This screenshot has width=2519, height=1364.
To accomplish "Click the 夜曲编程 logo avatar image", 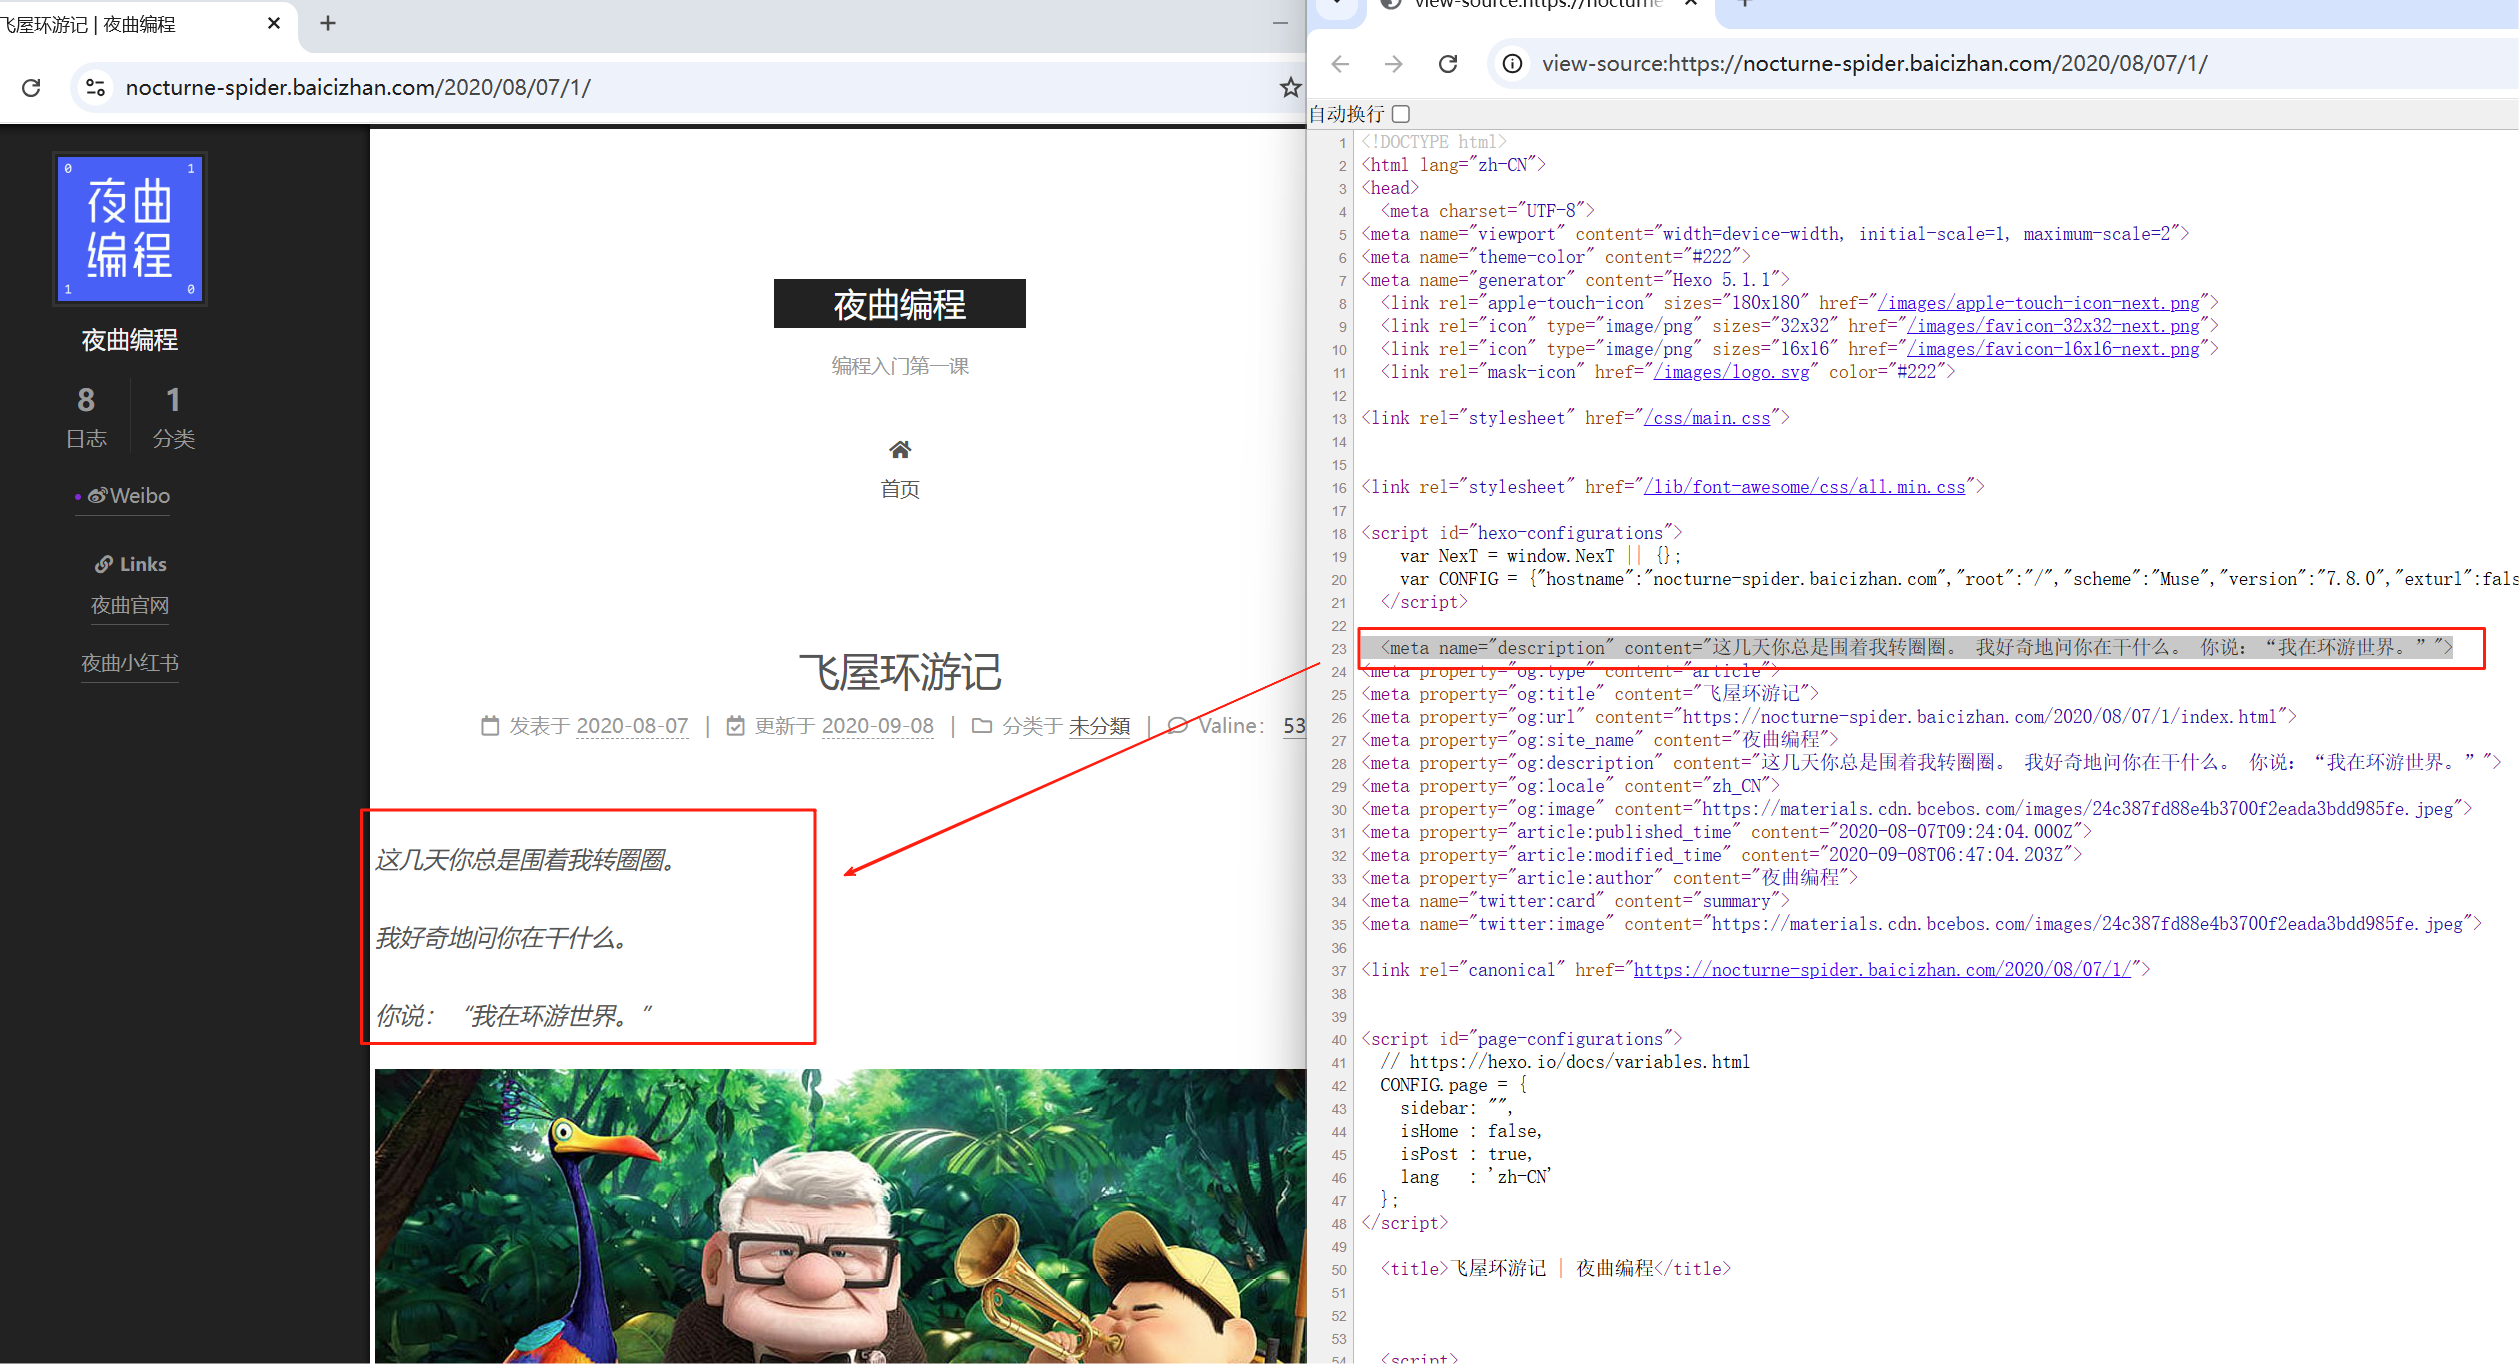I will click(130, 229).
